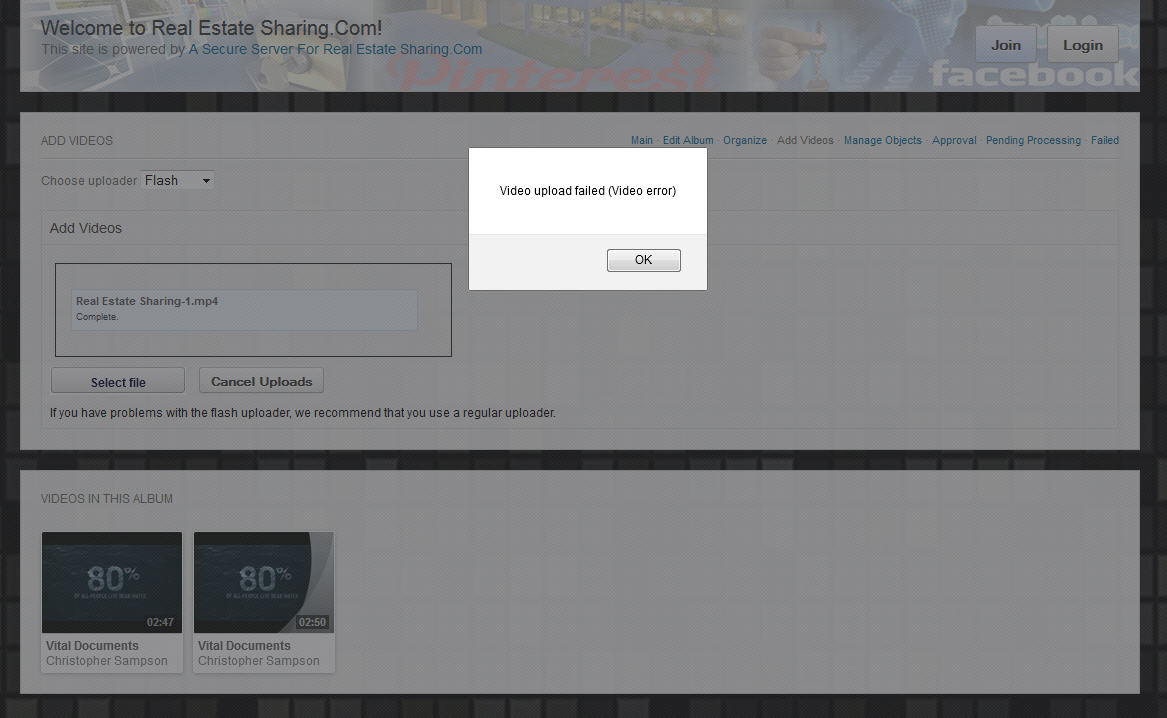
Task: Open the Choose uploader Flash dropdown
Action: tap(178, 180)
